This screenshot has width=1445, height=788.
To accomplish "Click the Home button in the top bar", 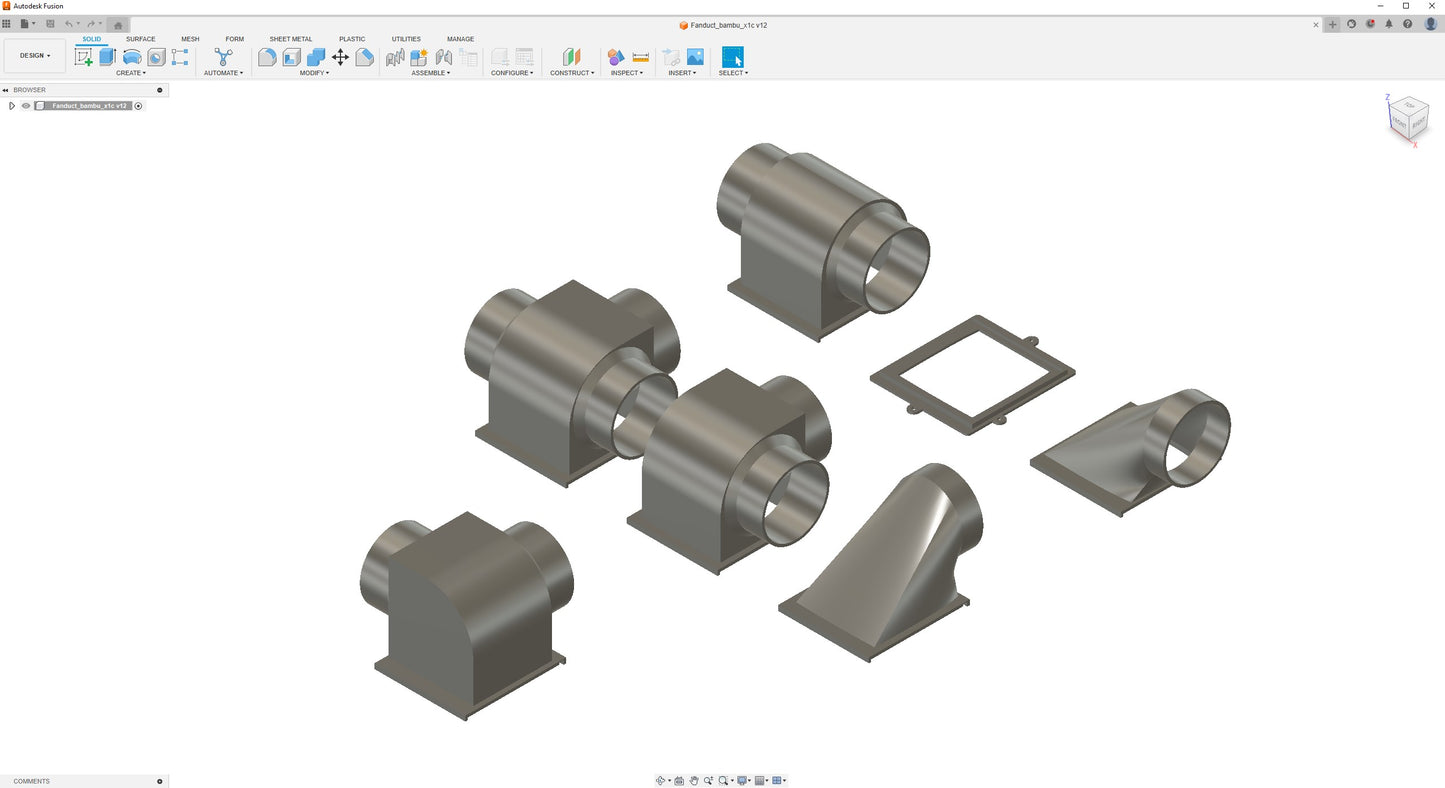I will pos(118,25).
